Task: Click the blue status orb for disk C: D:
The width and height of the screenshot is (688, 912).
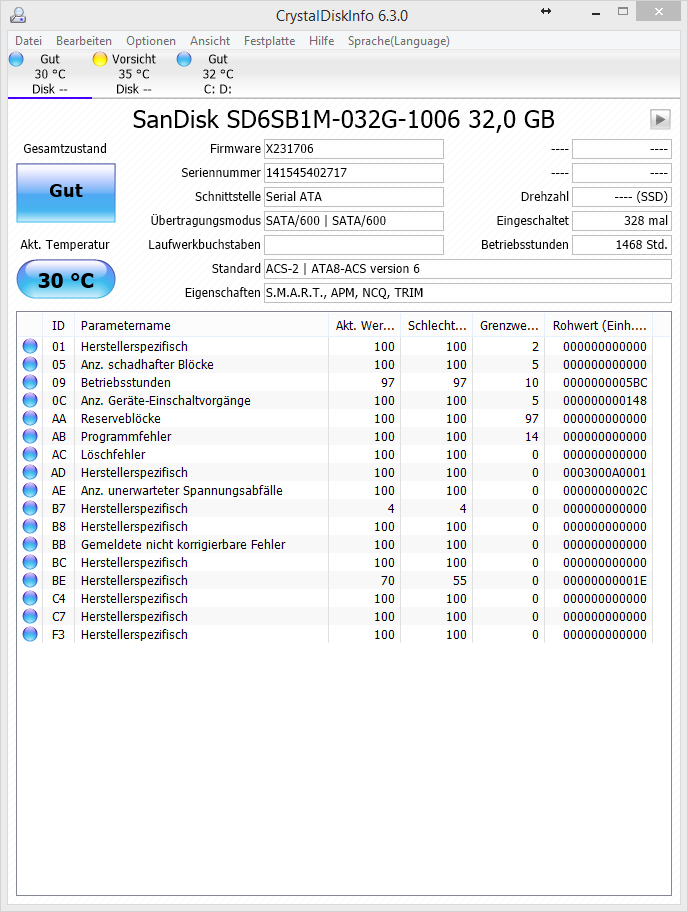Action: click(184, 59)
